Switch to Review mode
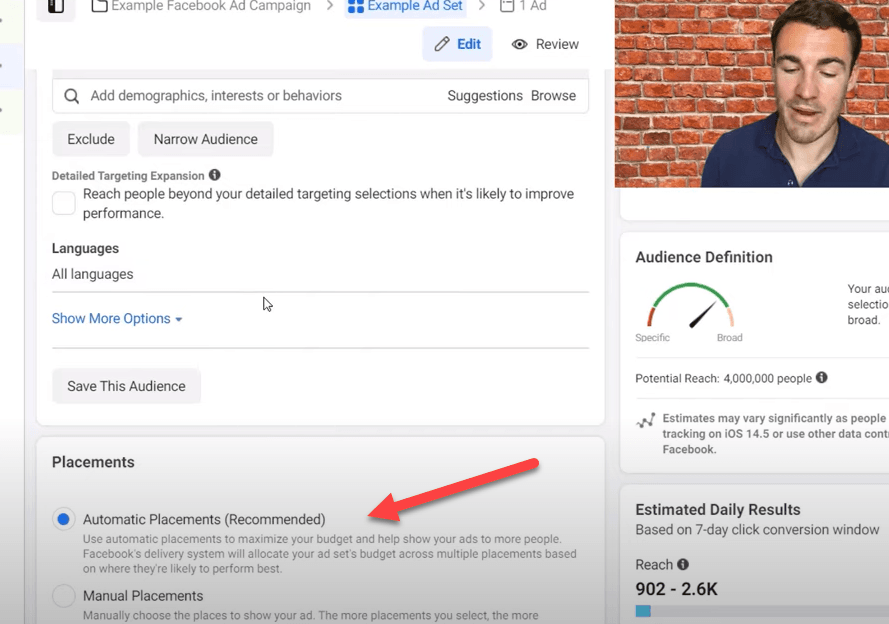The image size is (889, 624). [x=545, y=44]
